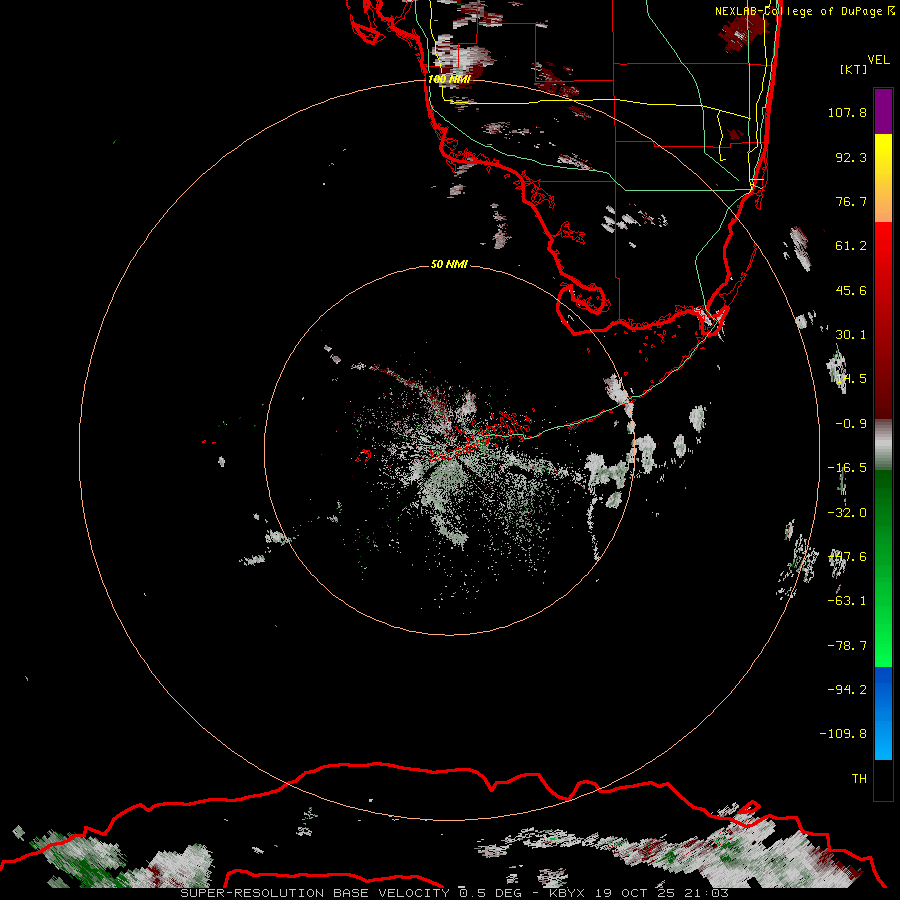Click the 50 NMI range ring label
This screenshot has width=900, height=900.
coord(449,264)
